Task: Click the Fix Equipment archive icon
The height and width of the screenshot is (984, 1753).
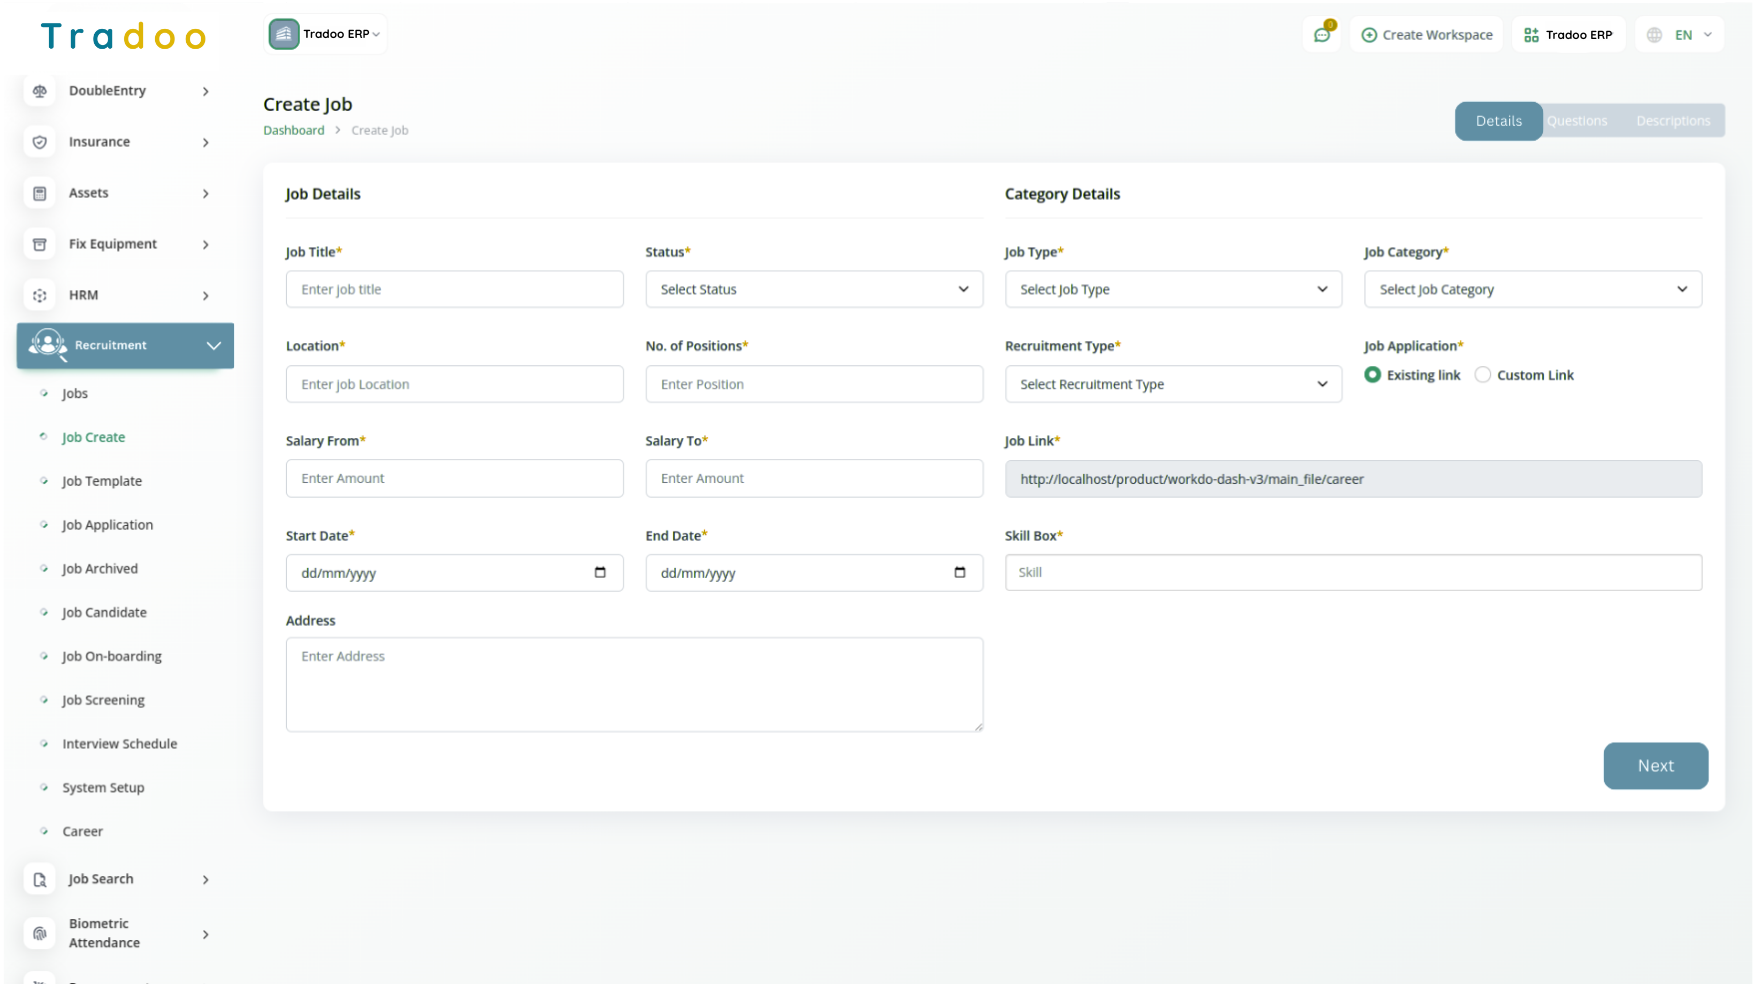Action: pyautogui.click(x=40, y=244)
